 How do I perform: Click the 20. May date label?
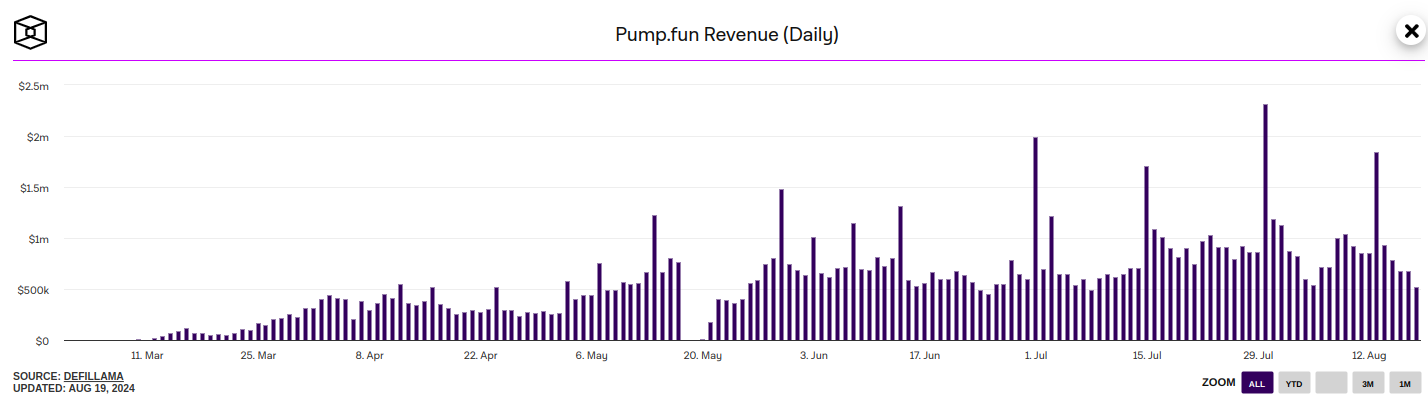[x=703, y=355]
